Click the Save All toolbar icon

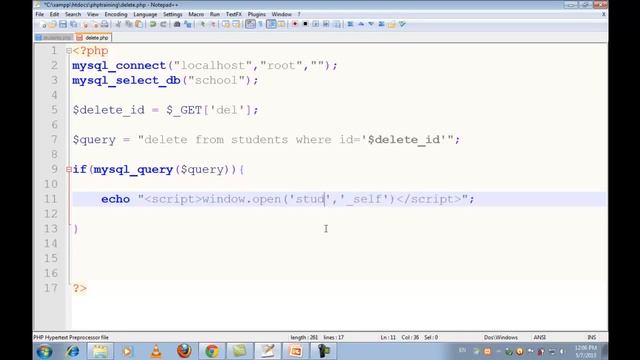click(x=73, y=24)
